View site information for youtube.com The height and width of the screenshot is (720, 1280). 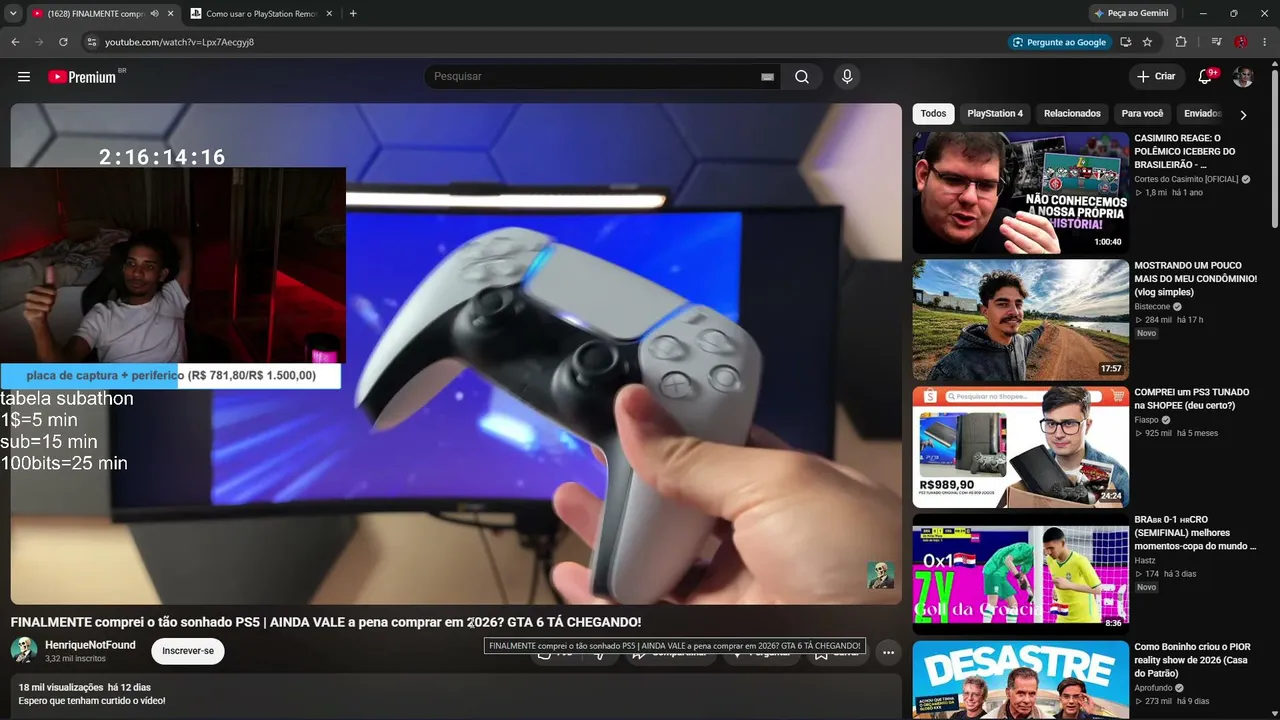[x=91, y=42]
